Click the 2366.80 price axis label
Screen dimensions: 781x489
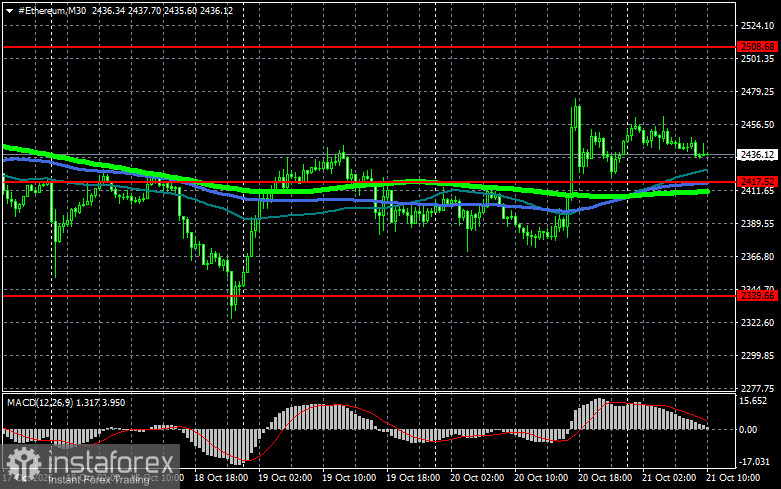pos(758,256)
